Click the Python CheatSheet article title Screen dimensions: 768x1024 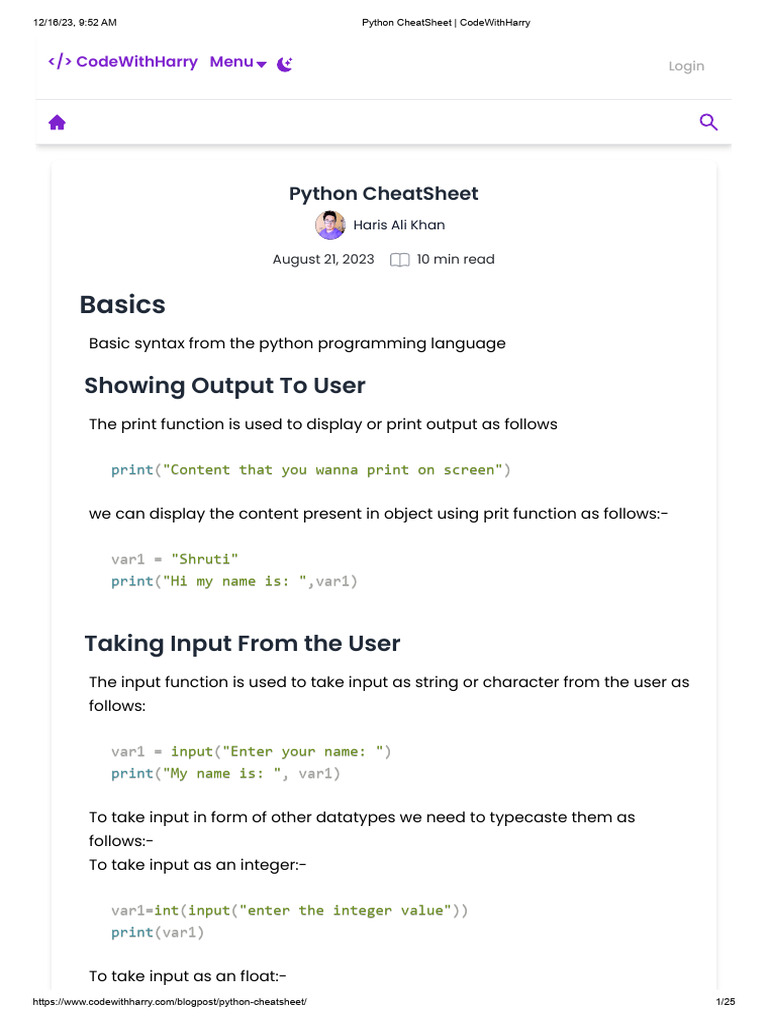(384, 194)
